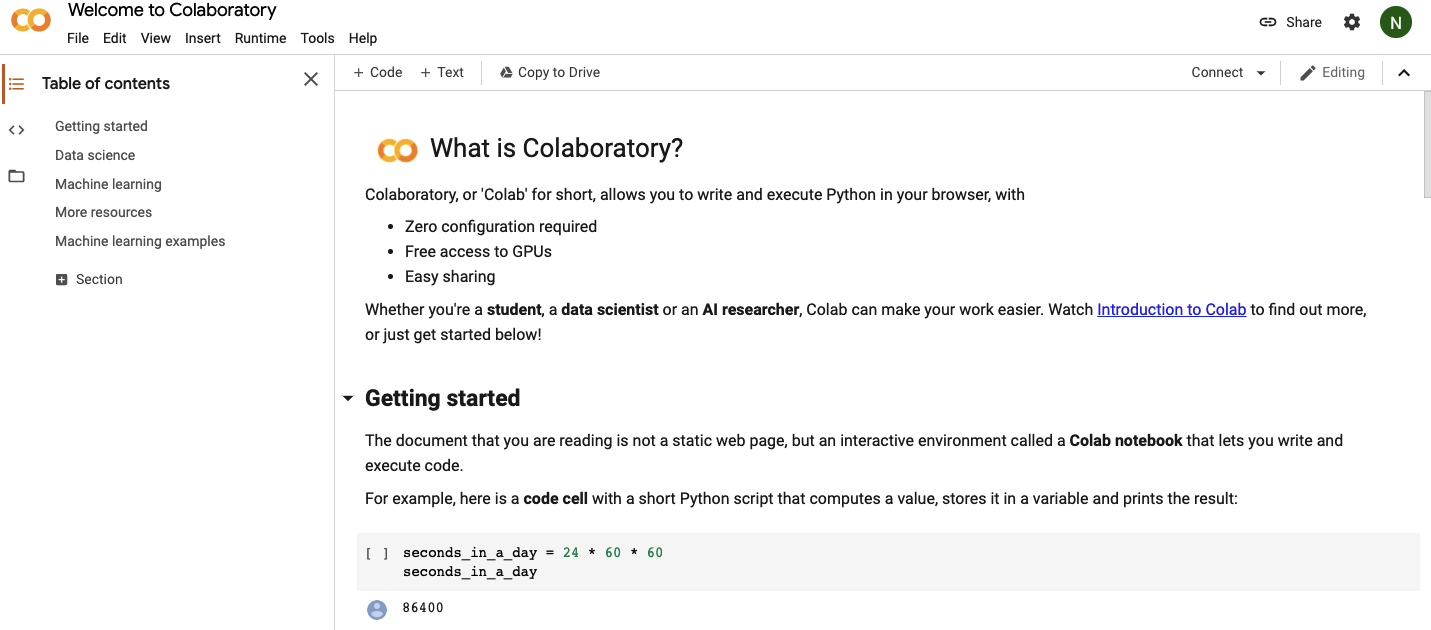The height and width of the screenshot is (630, 1431).
Task: Open the Runtime menu
Action: (261, 38)
